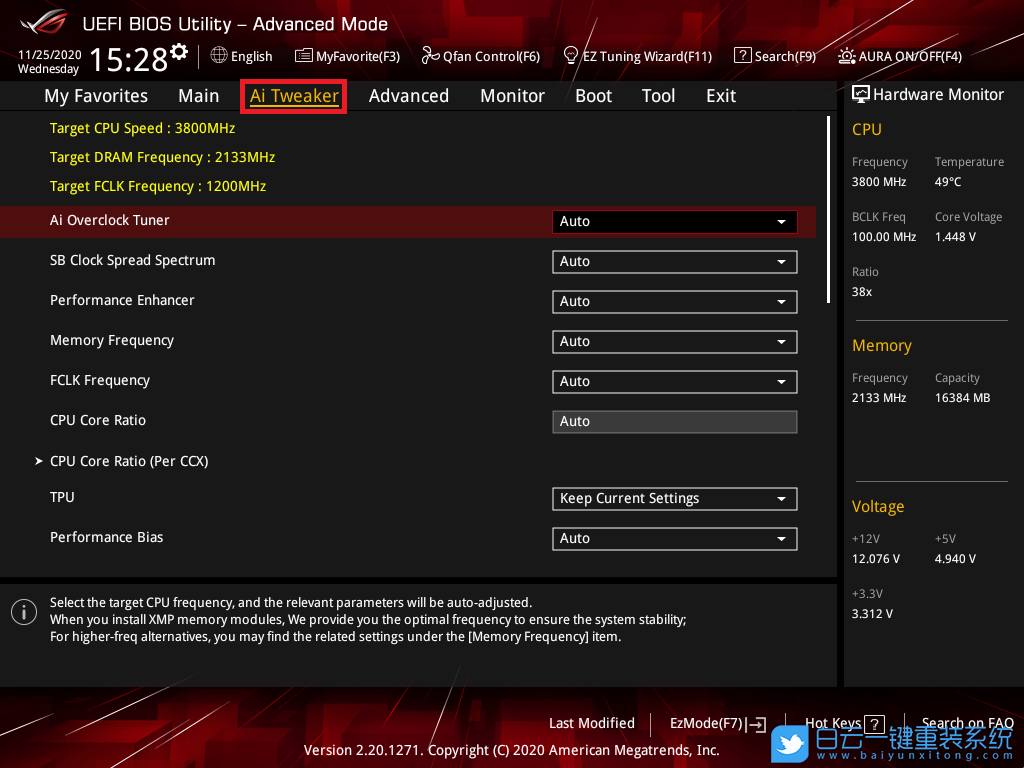Open the TPU Keep Current Settings dropdown

click(674, 499)
